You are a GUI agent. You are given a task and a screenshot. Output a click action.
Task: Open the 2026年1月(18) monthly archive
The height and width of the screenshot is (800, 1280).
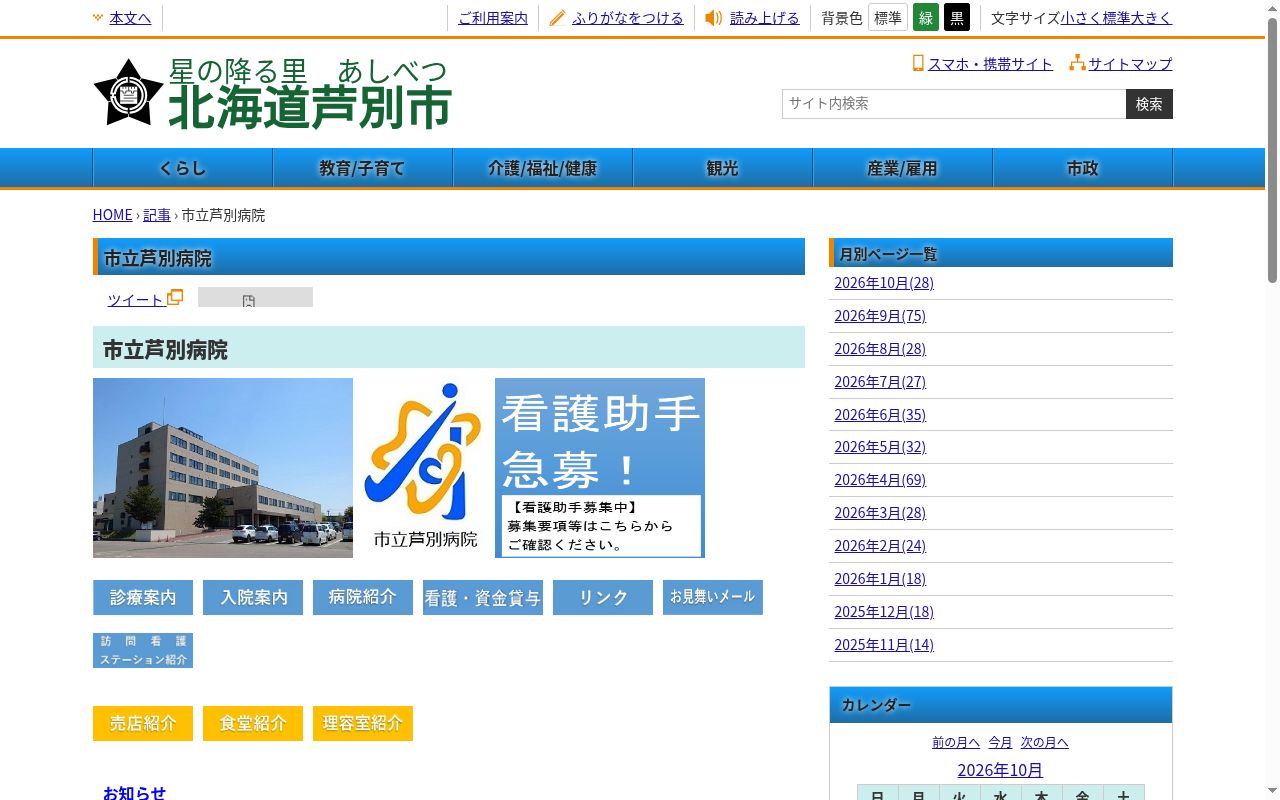[x=880, y=579]
